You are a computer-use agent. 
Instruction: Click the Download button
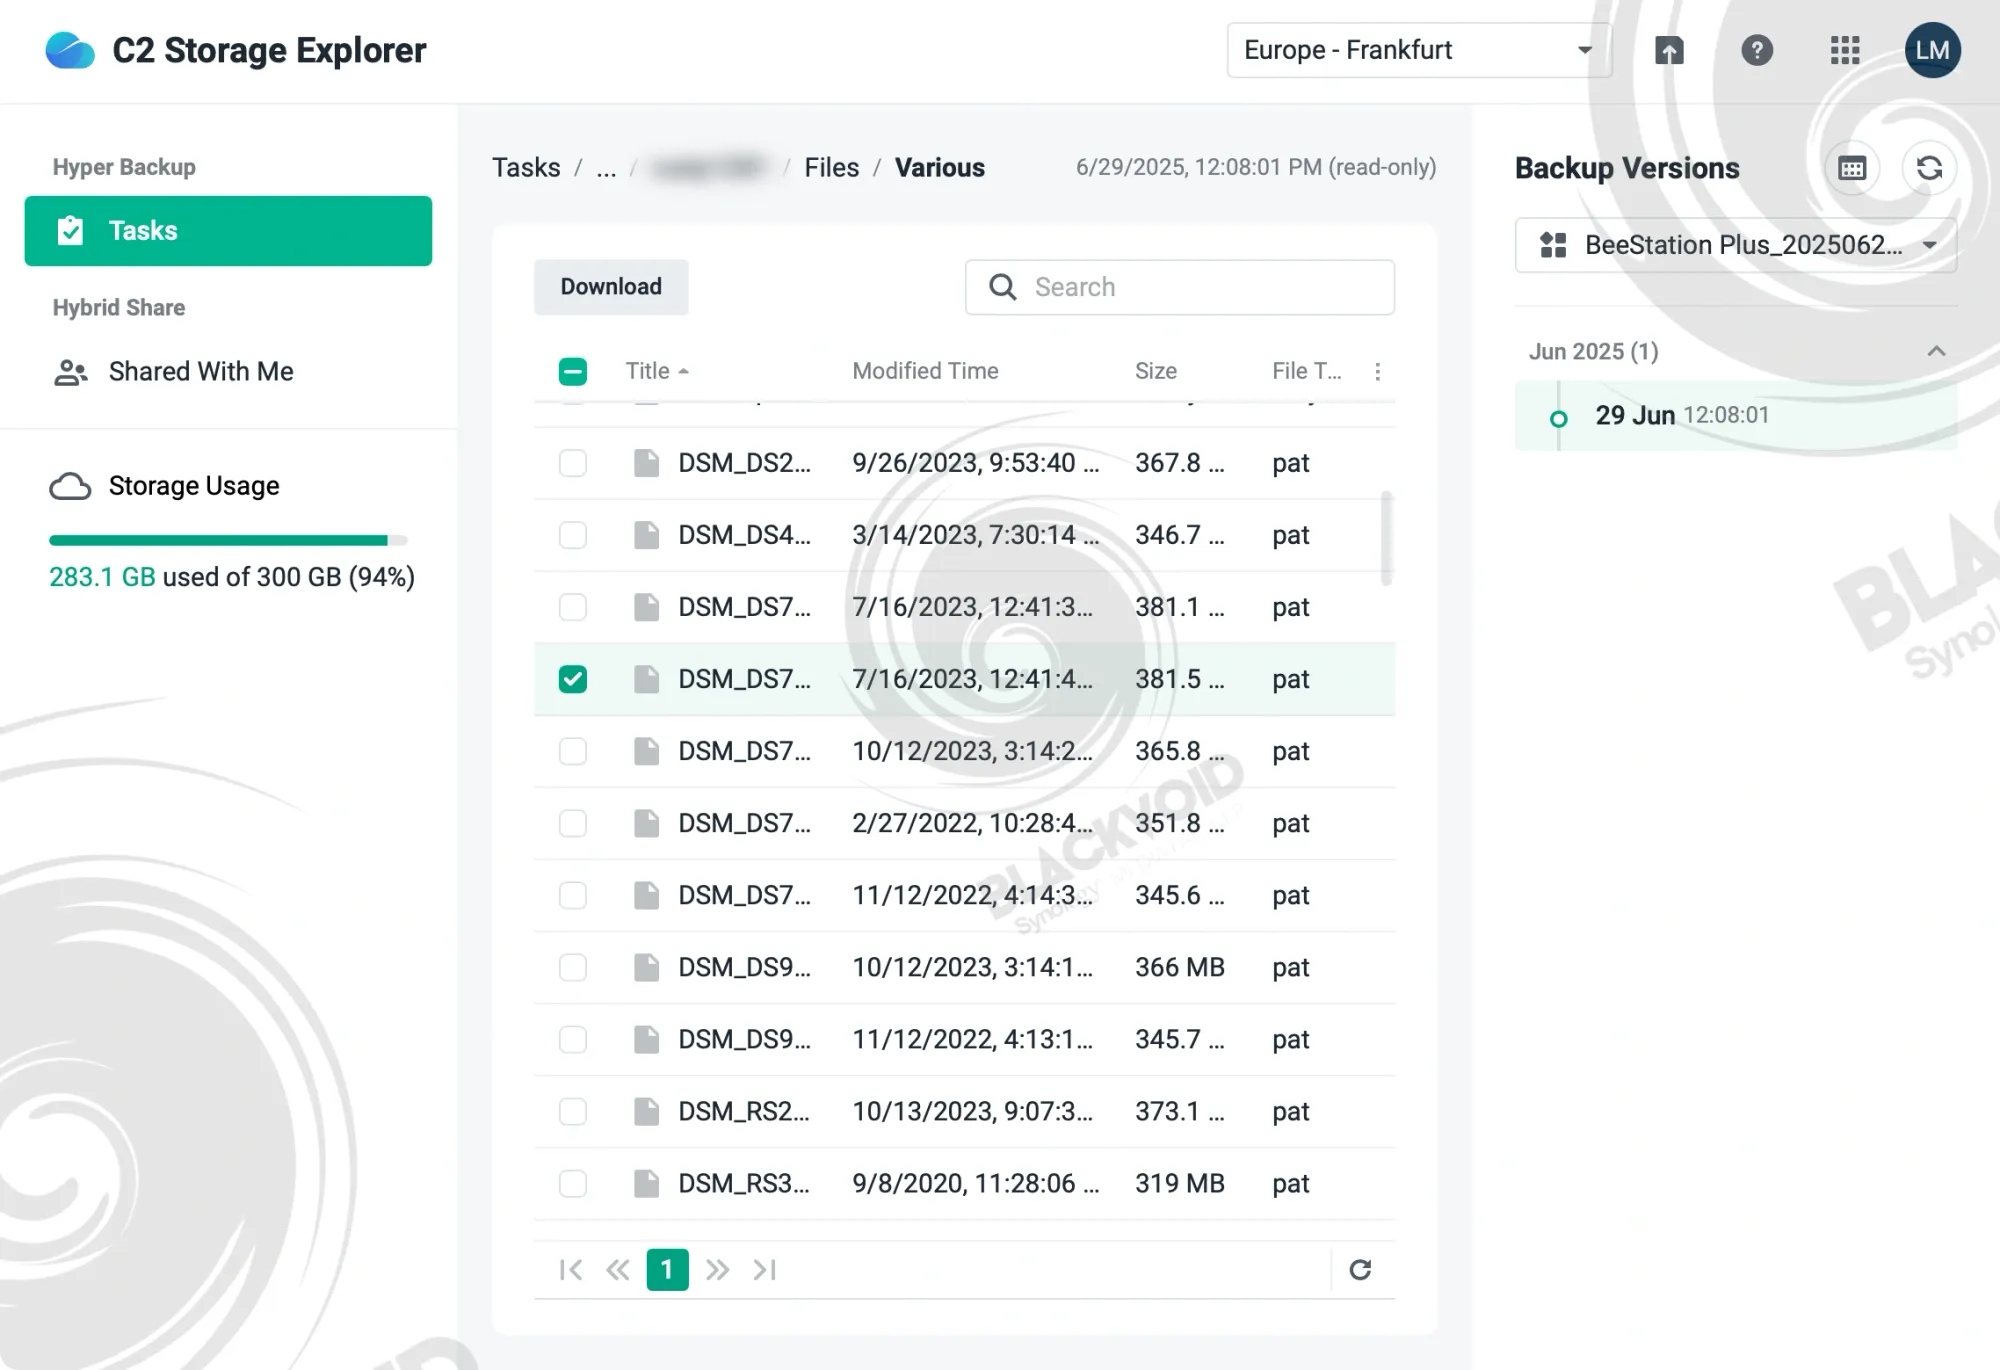point(611,287)
